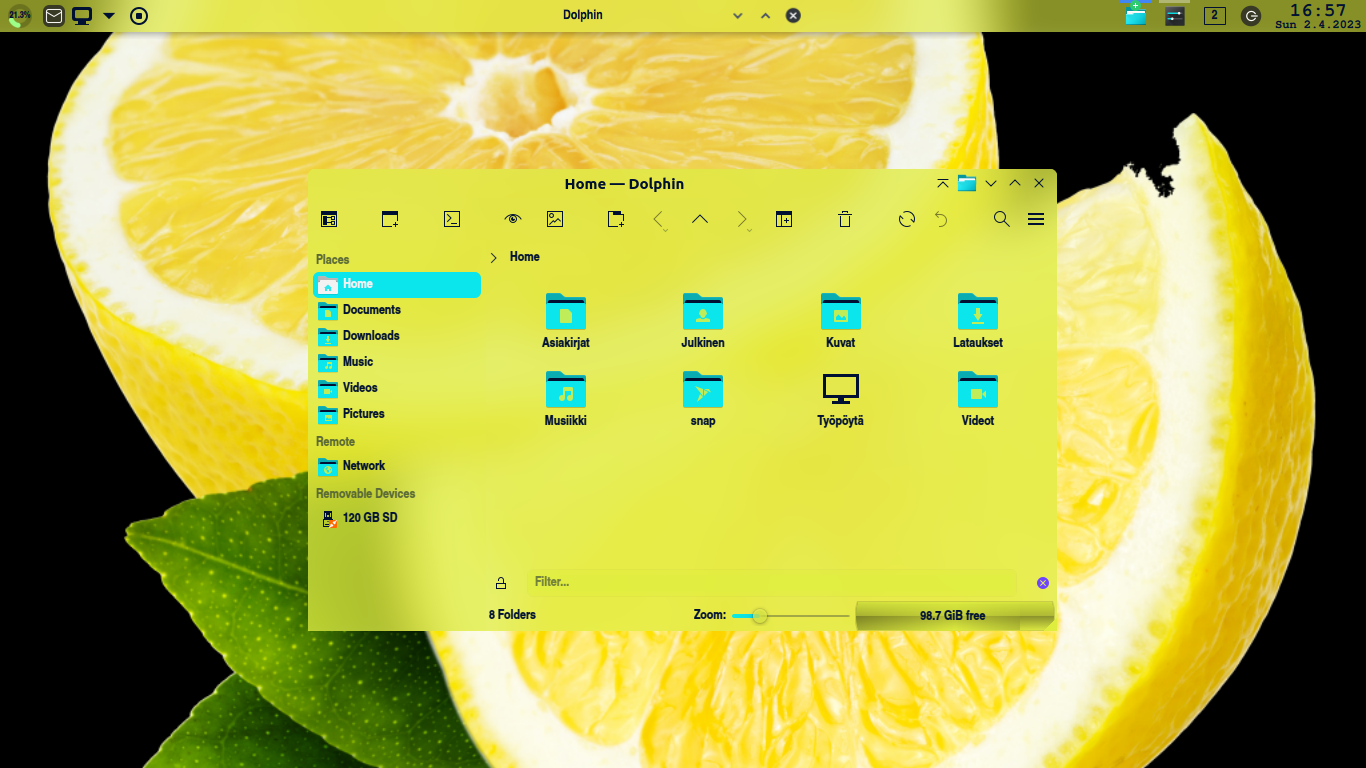Click the circled square icon in top panel

[140, 16]
